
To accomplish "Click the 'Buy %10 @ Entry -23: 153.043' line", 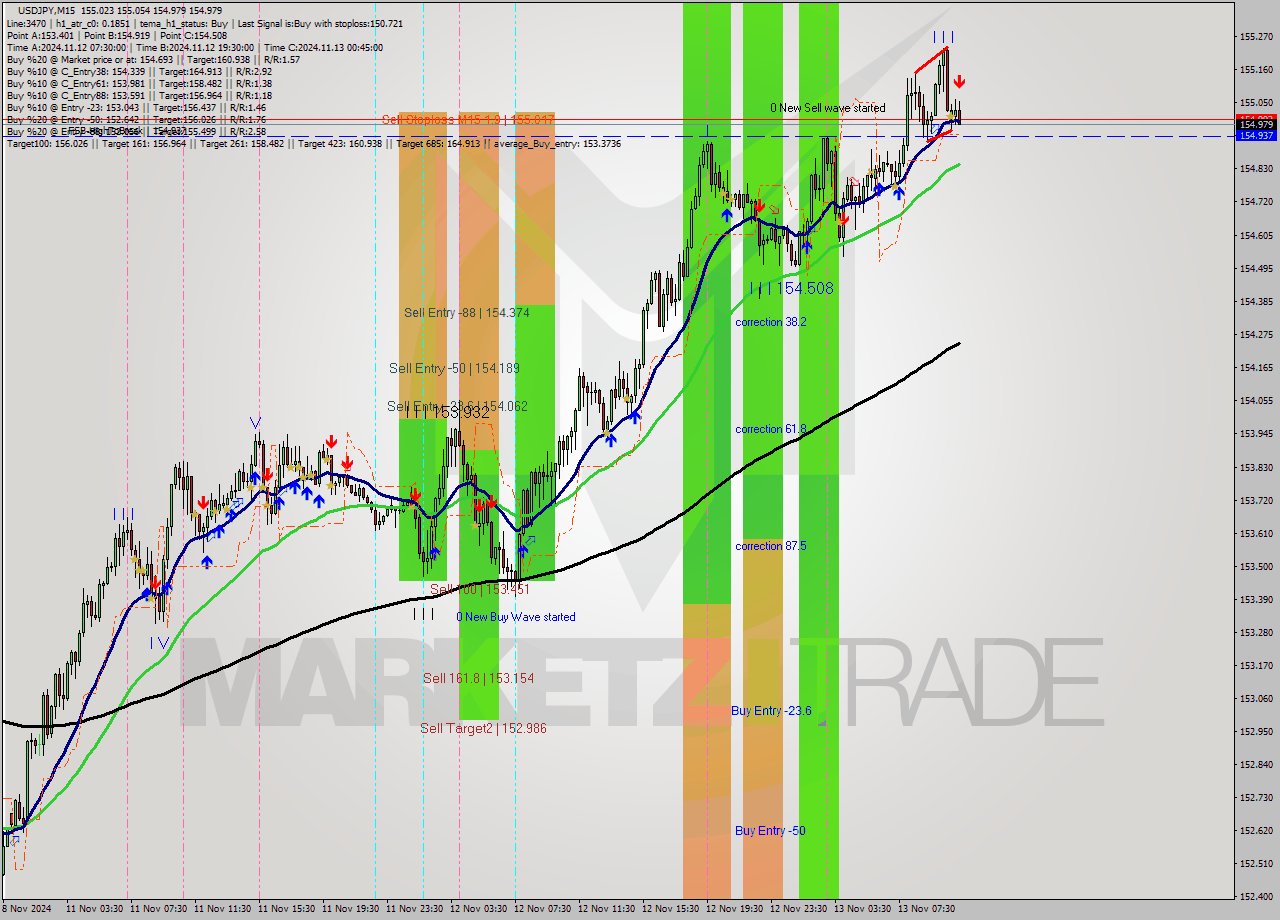I will [73, 107].
